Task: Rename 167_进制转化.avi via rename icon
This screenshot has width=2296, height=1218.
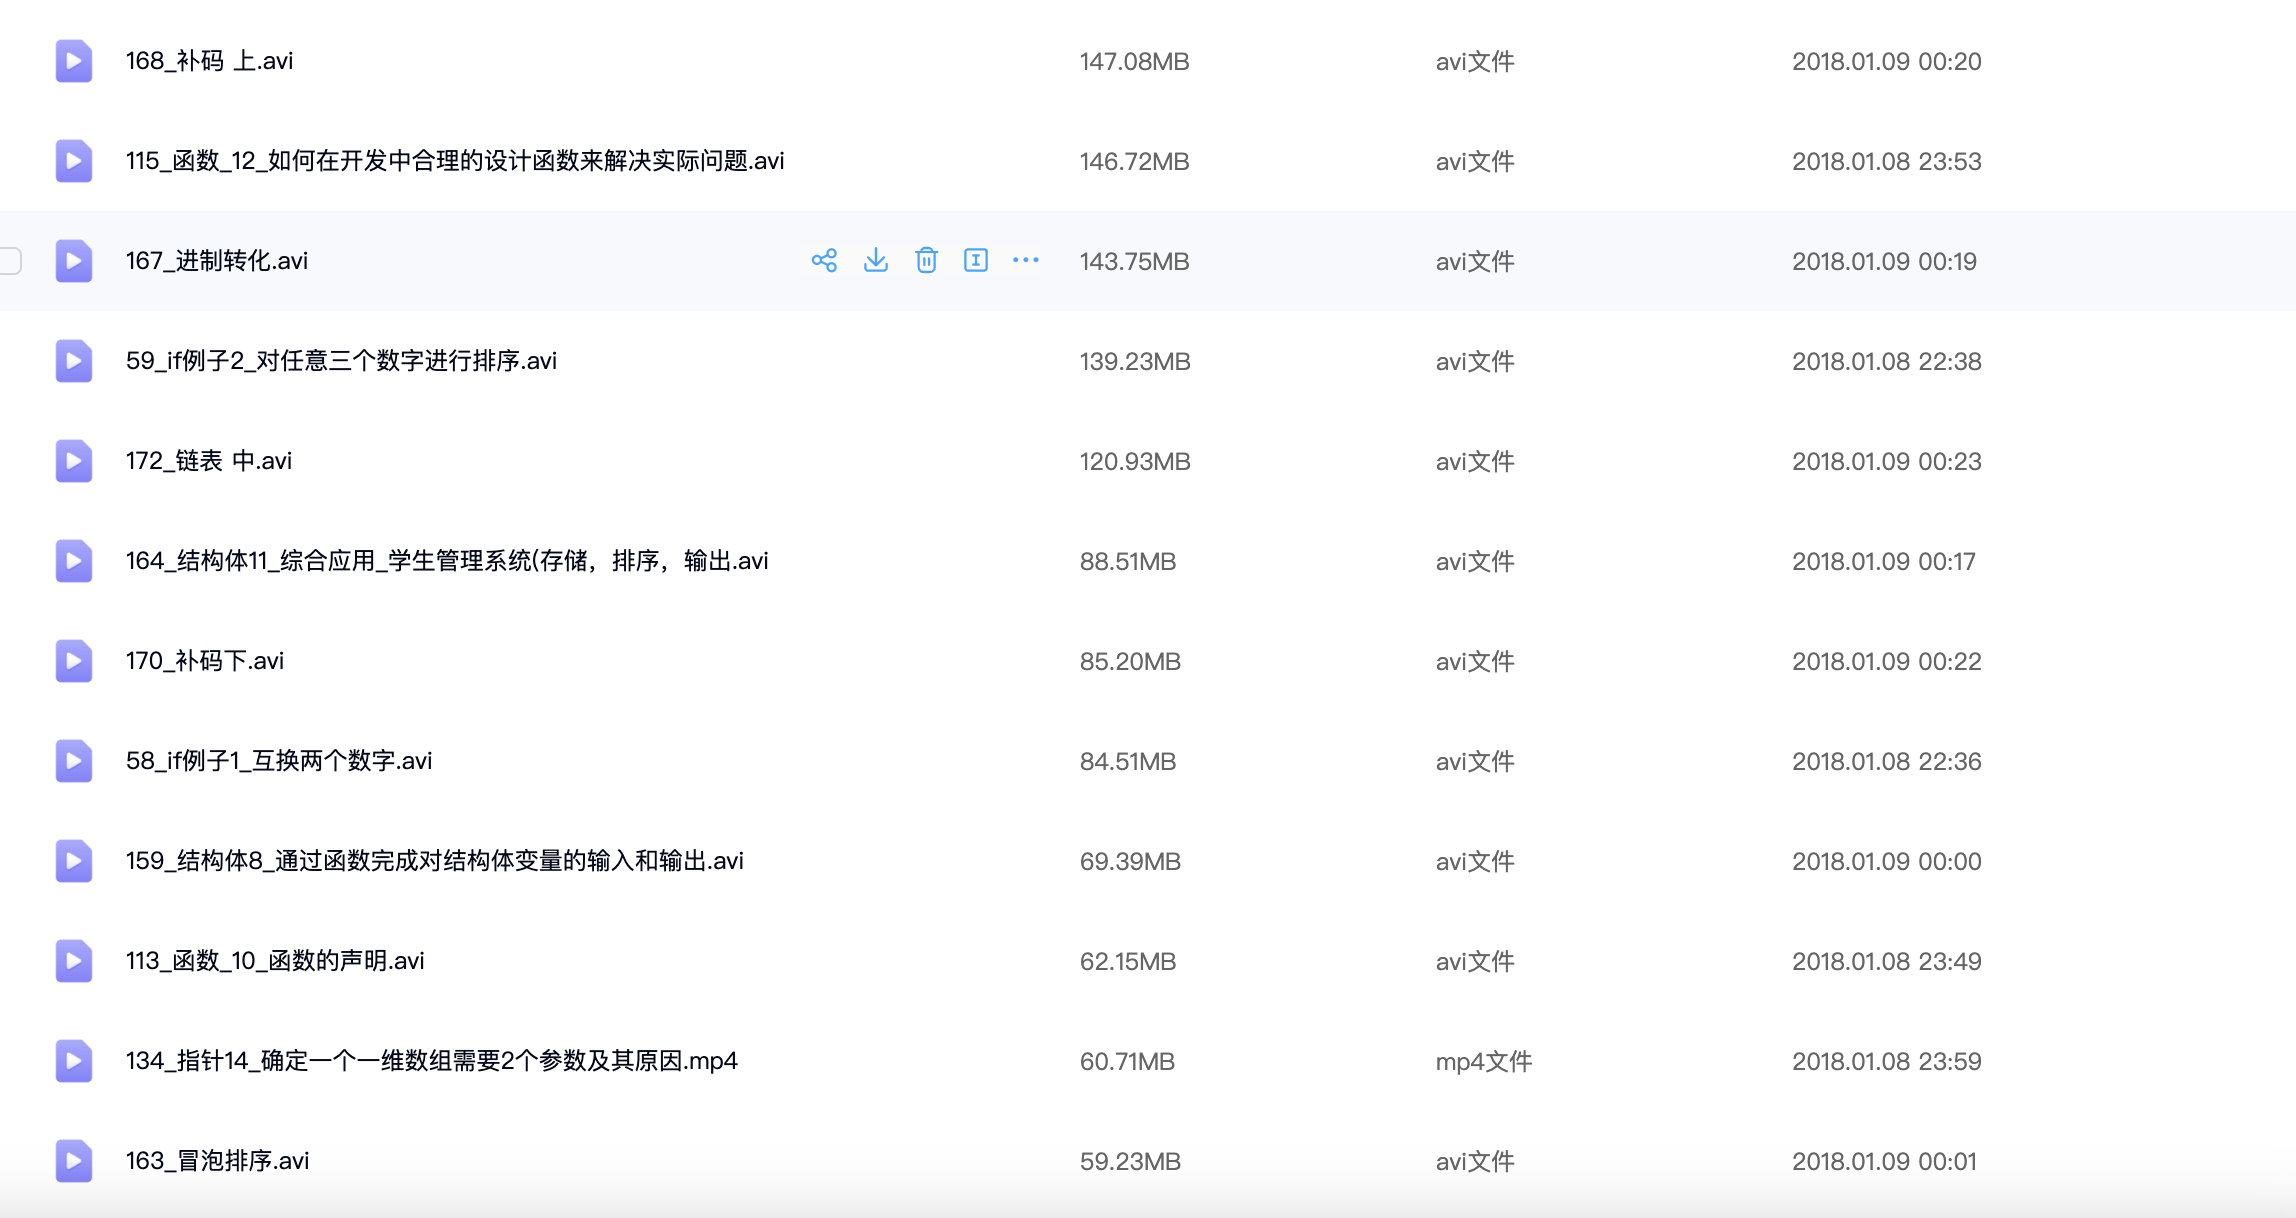Action: point(976,260)
